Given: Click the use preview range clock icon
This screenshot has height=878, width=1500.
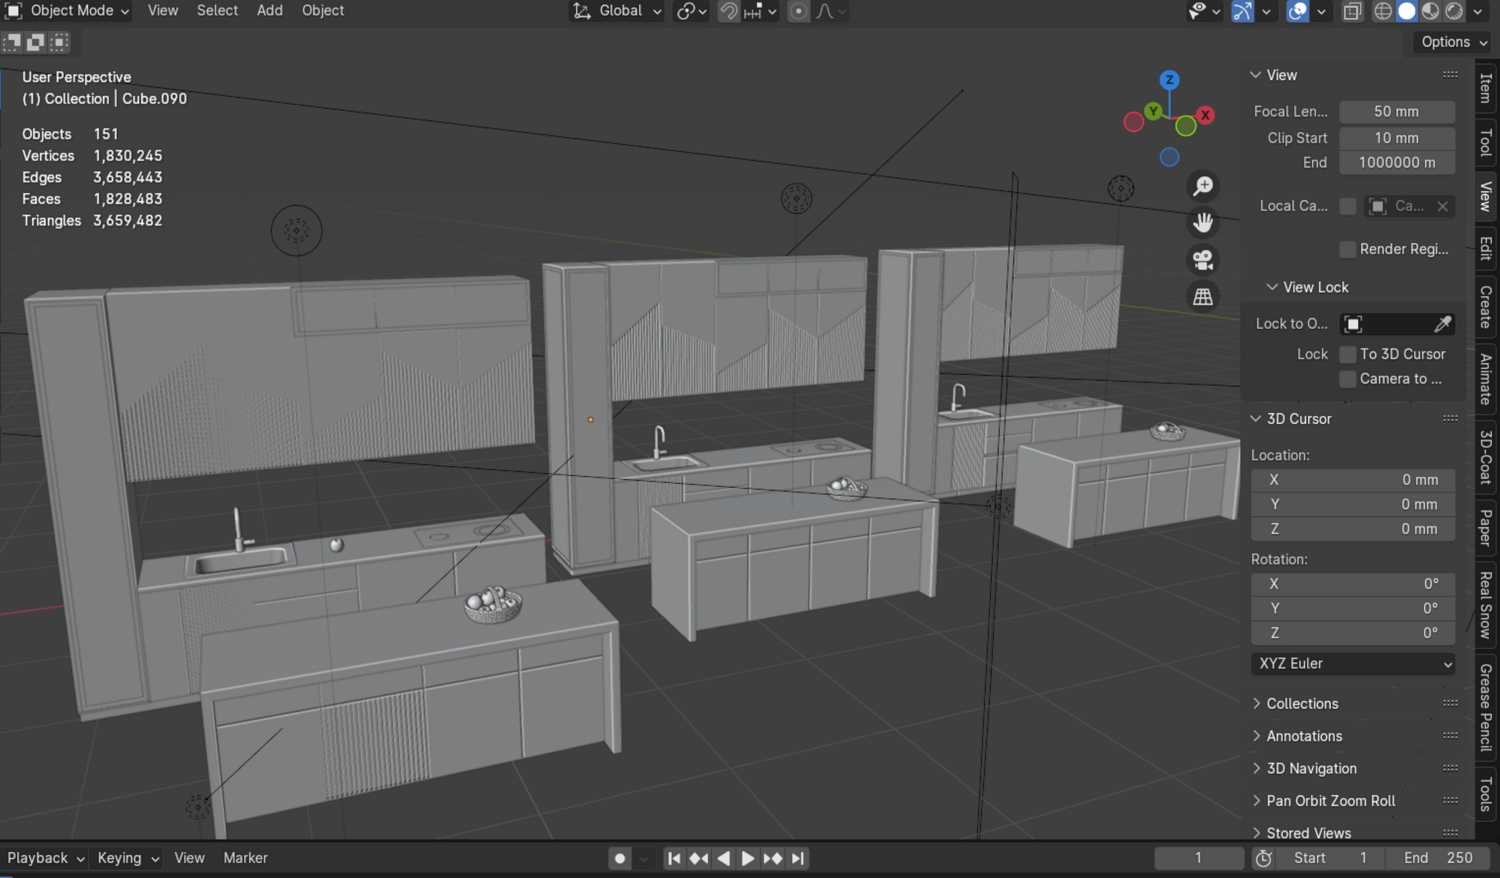Looking at the screenshot, I should [x=1264, y=858].
